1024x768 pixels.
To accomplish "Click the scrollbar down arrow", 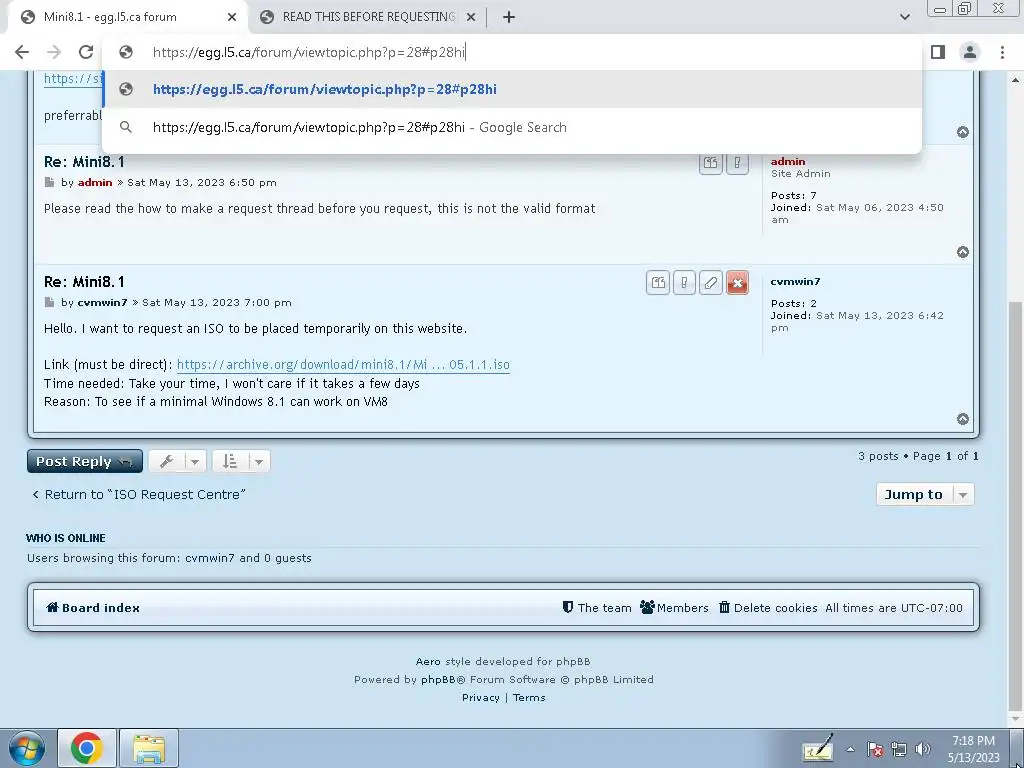I will click(1016, 718).
